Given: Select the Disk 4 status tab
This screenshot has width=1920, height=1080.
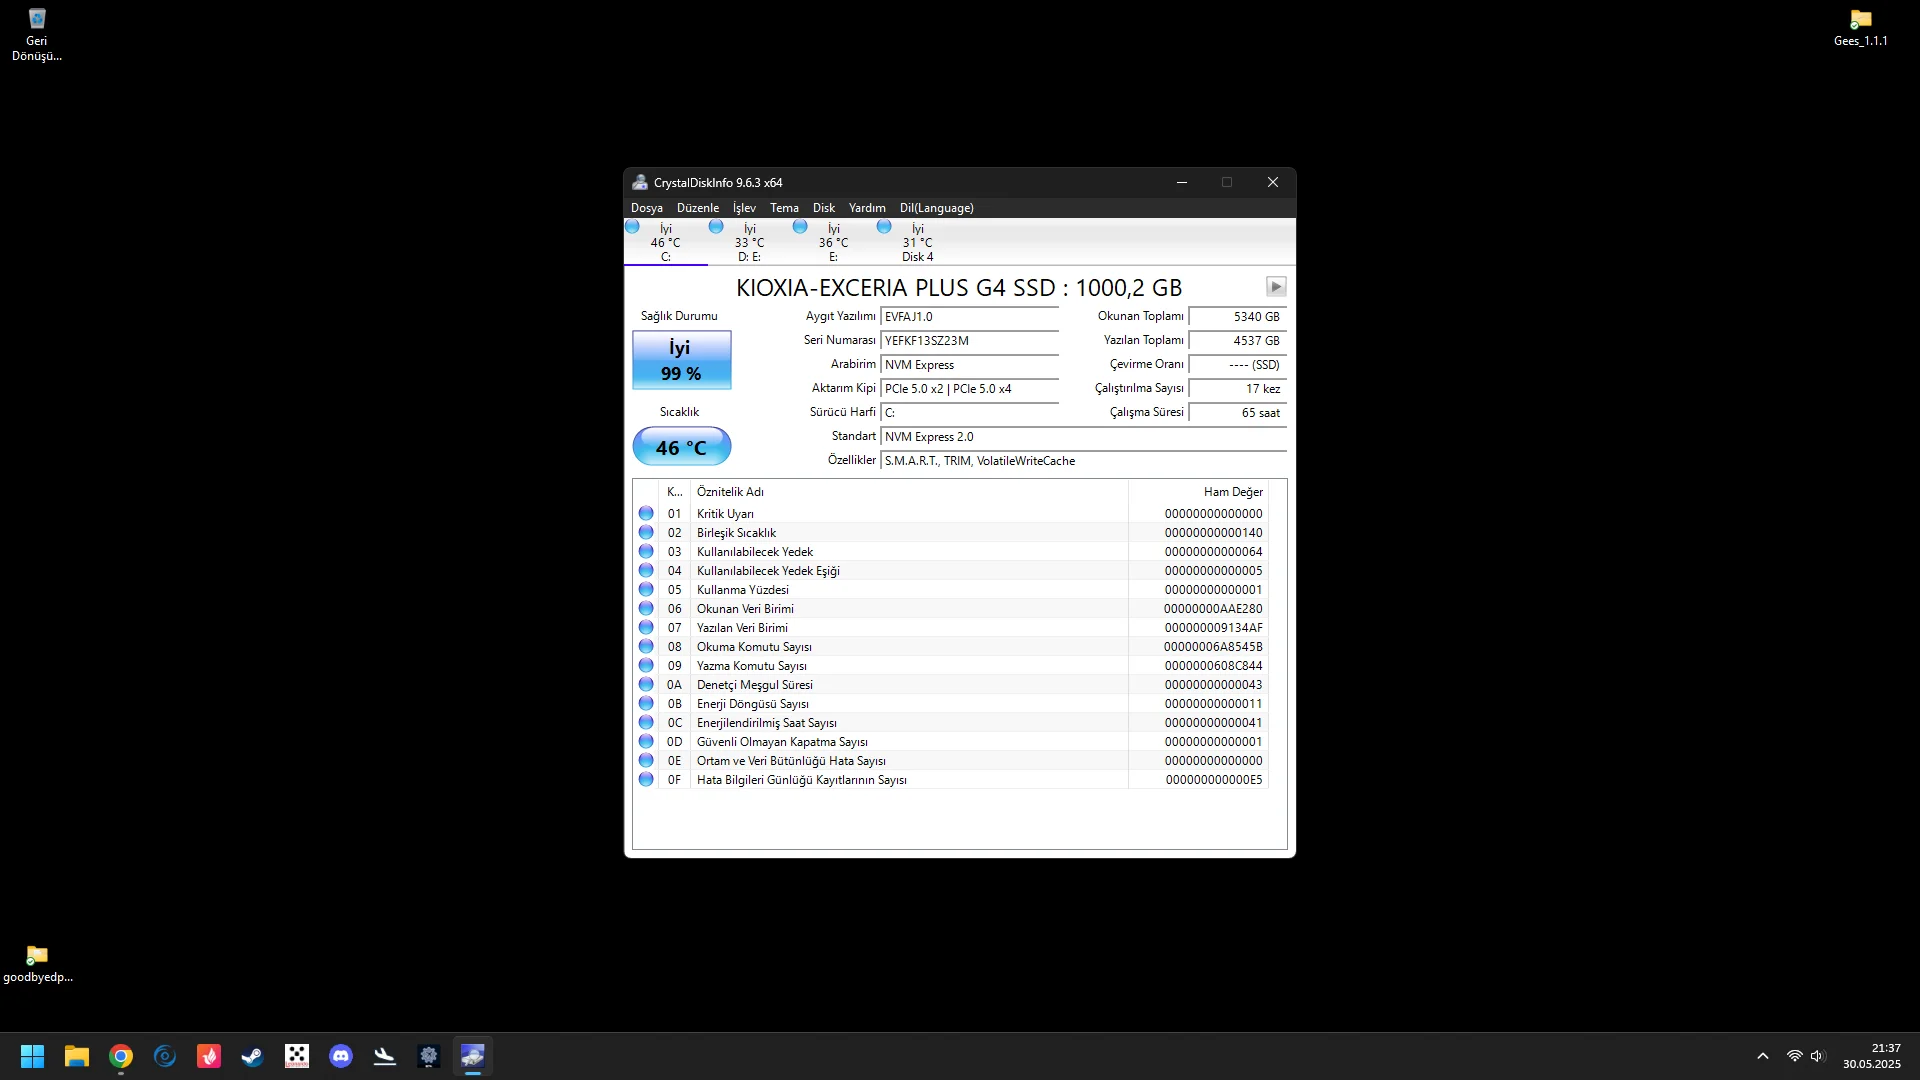Looking at the screenshot, I should (917, 243).
